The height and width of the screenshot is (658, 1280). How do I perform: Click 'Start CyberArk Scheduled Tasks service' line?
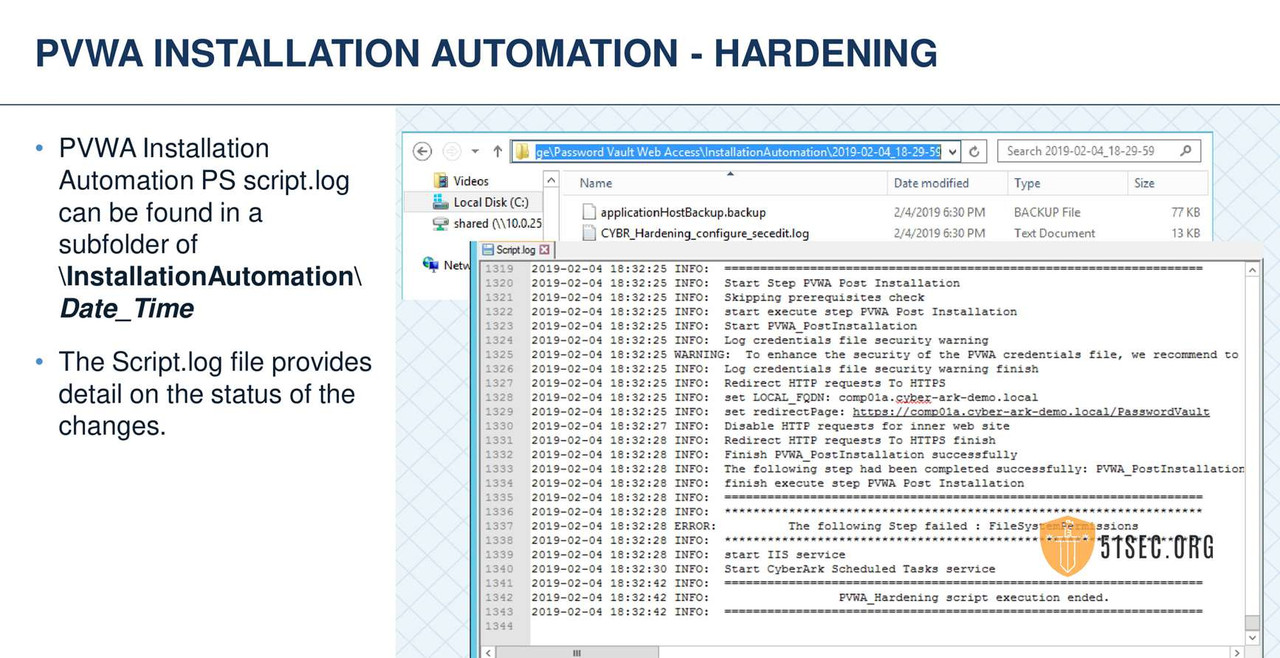click(859, 569)
